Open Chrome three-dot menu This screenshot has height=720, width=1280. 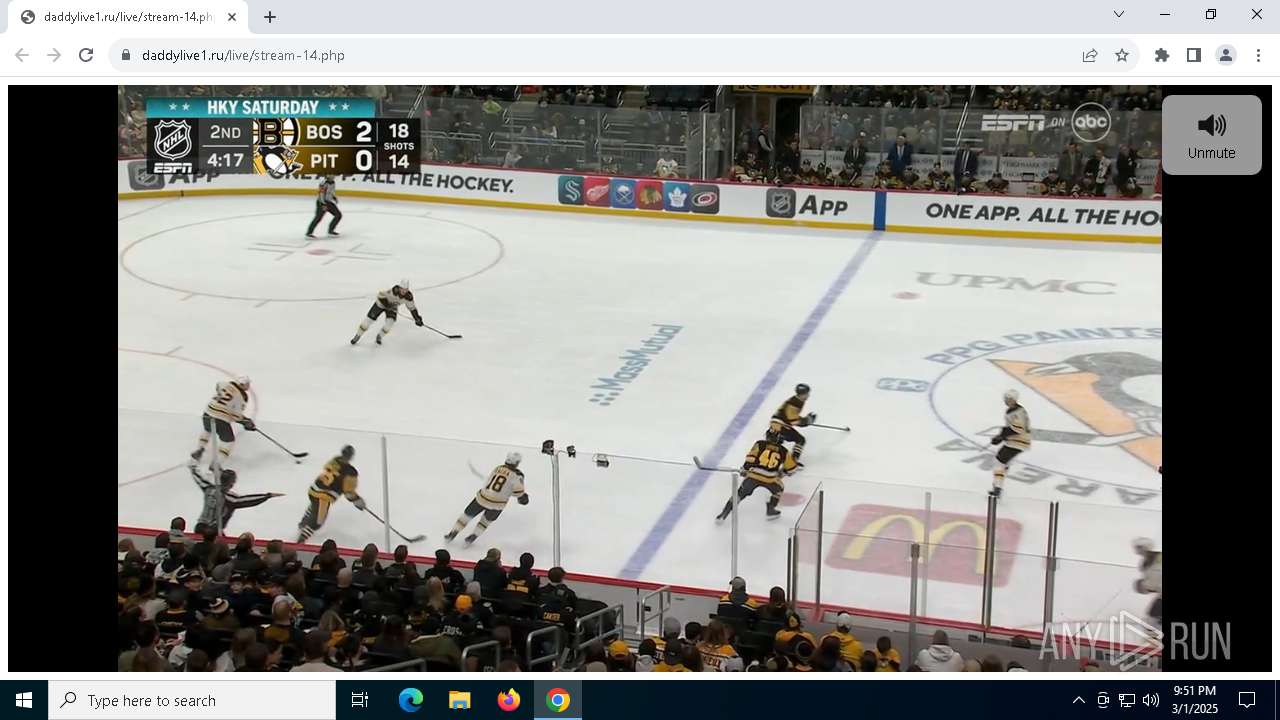tap(1258, 55)
